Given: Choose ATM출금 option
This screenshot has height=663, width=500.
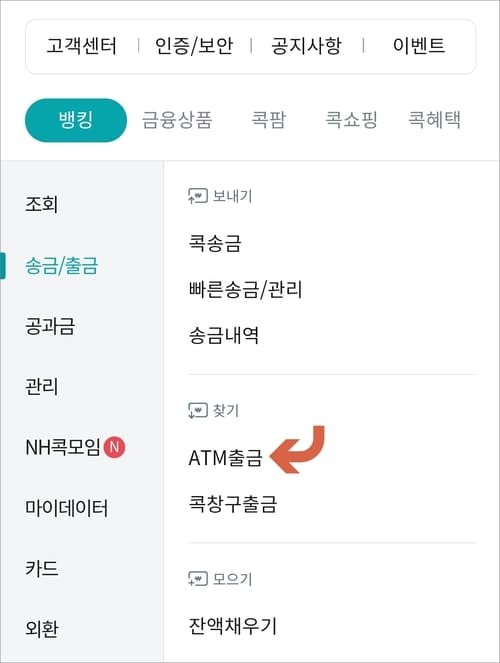Looking at the screenshot, I should [226, 458].
